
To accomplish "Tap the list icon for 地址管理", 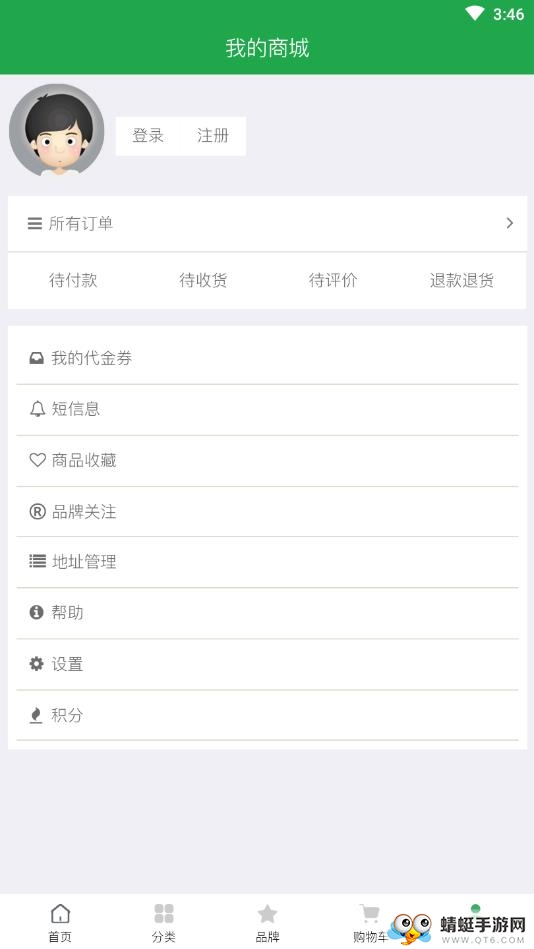I will (x=37, y=562).
